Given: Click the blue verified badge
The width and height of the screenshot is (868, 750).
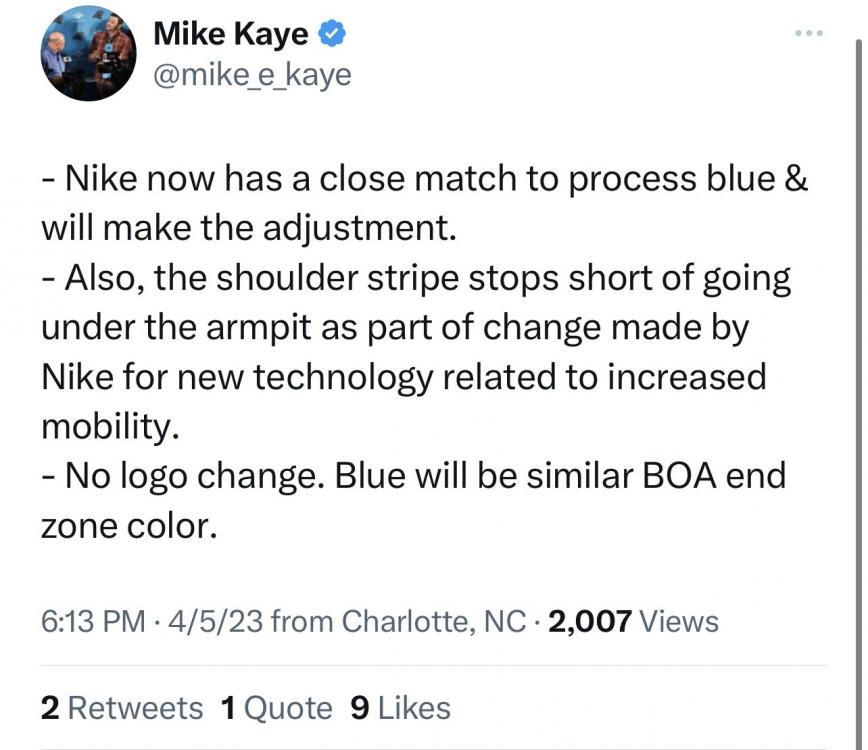Looking at the screenshot, I should click(x=333, y=34).
